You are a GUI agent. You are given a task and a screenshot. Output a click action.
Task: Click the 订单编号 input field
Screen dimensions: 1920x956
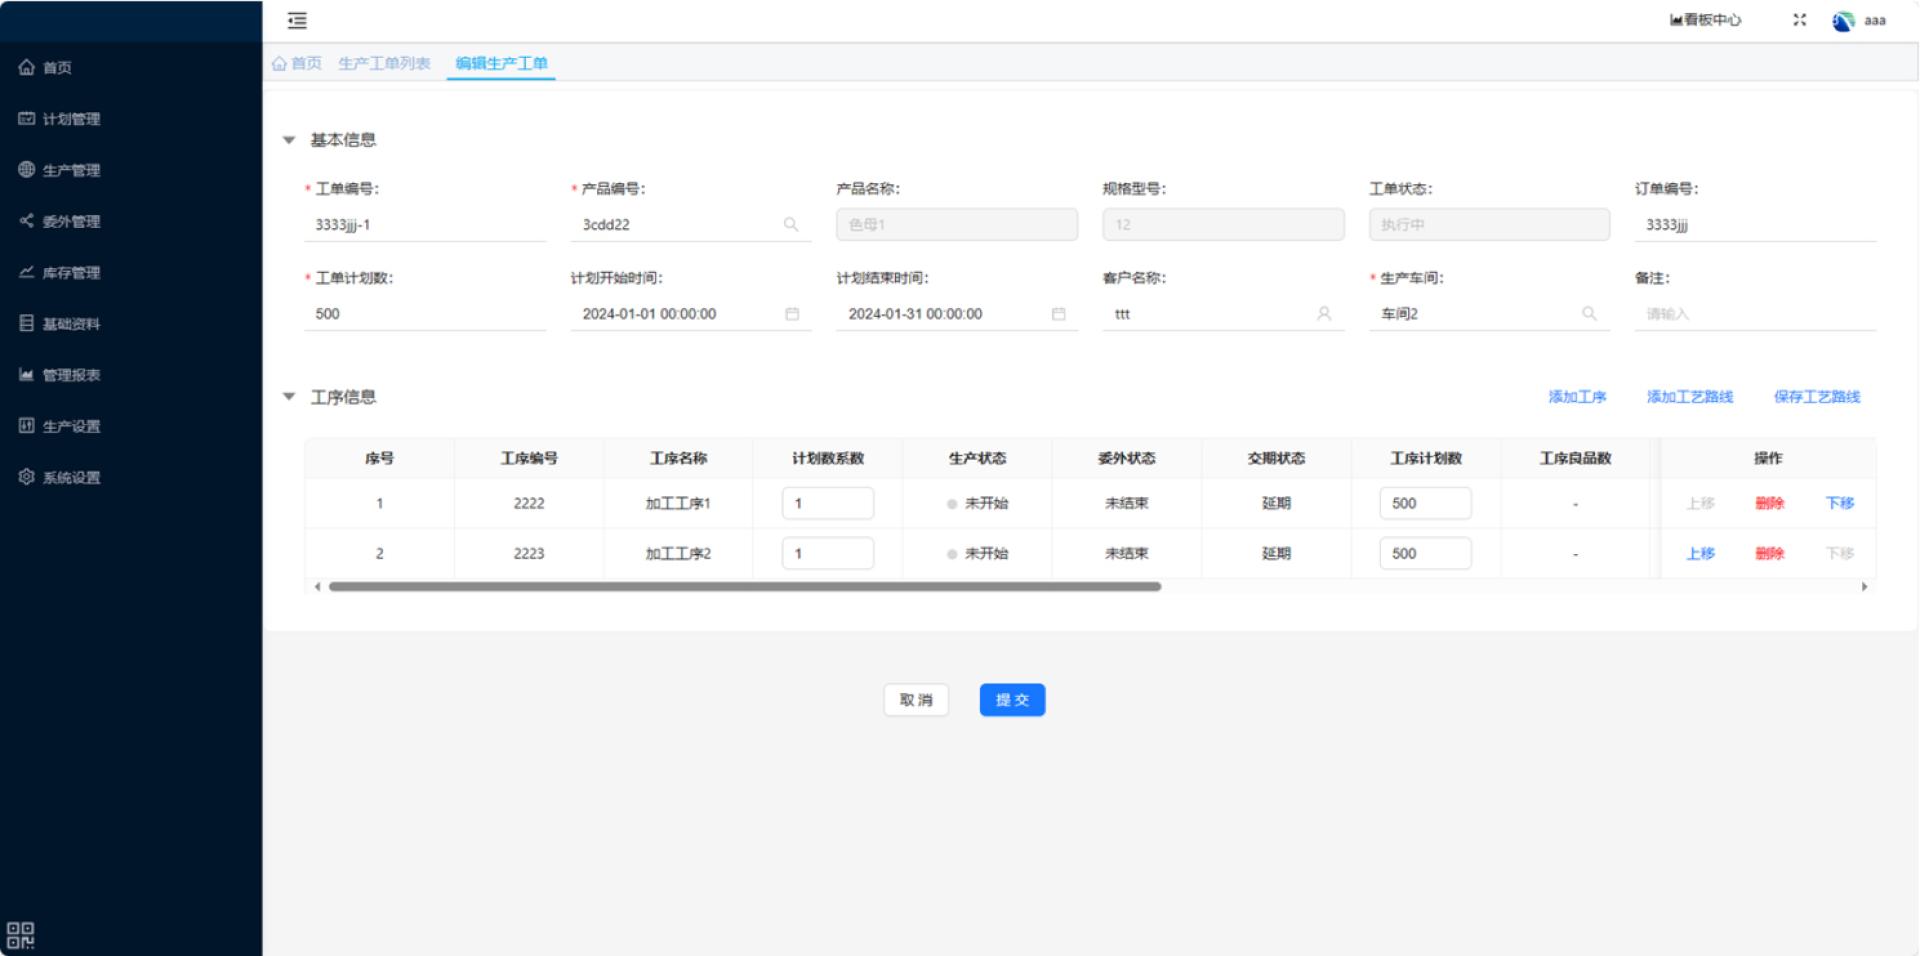[x=1755, y=225]
